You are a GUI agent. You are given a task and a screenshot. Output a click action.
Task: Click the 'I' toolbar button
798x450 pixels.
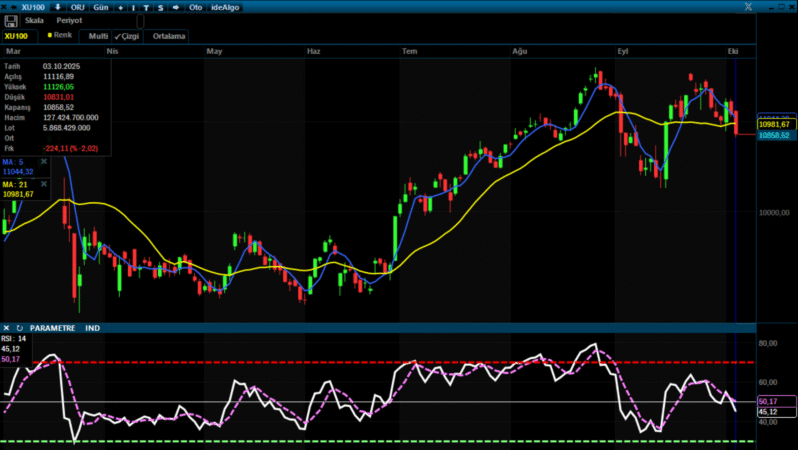pos(134,6)
